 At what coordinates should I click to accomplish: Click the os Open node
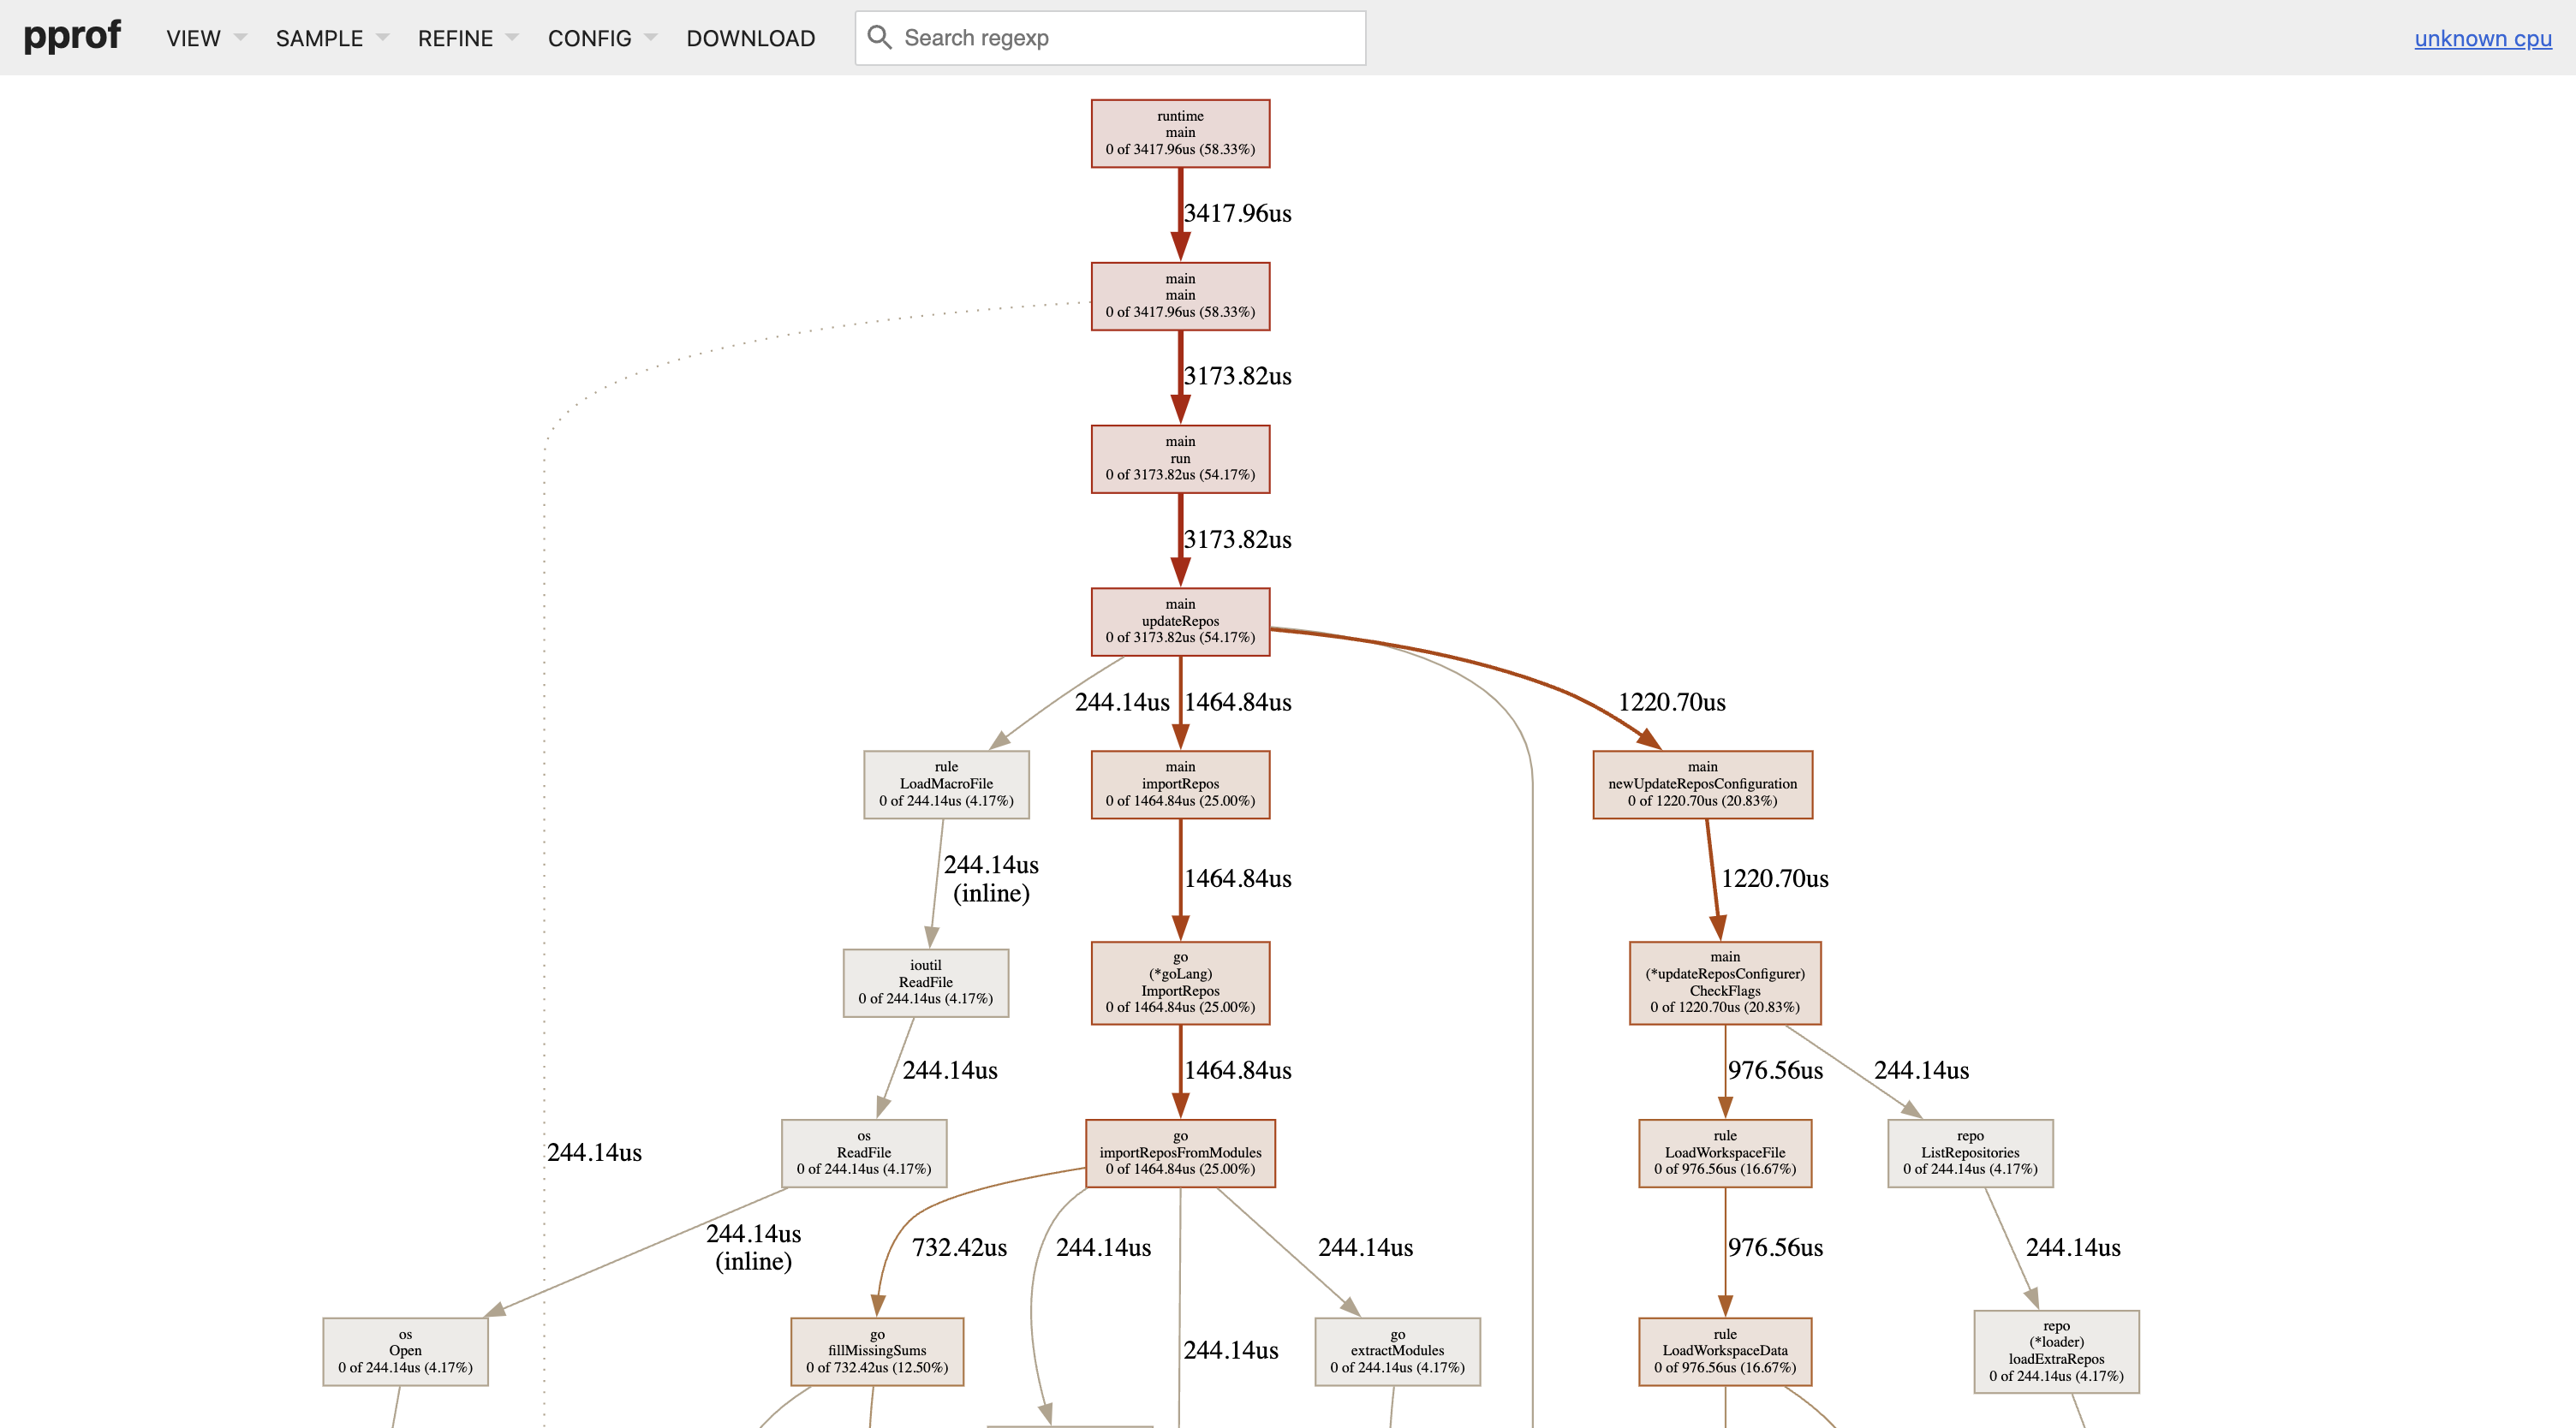(405, 1351)
